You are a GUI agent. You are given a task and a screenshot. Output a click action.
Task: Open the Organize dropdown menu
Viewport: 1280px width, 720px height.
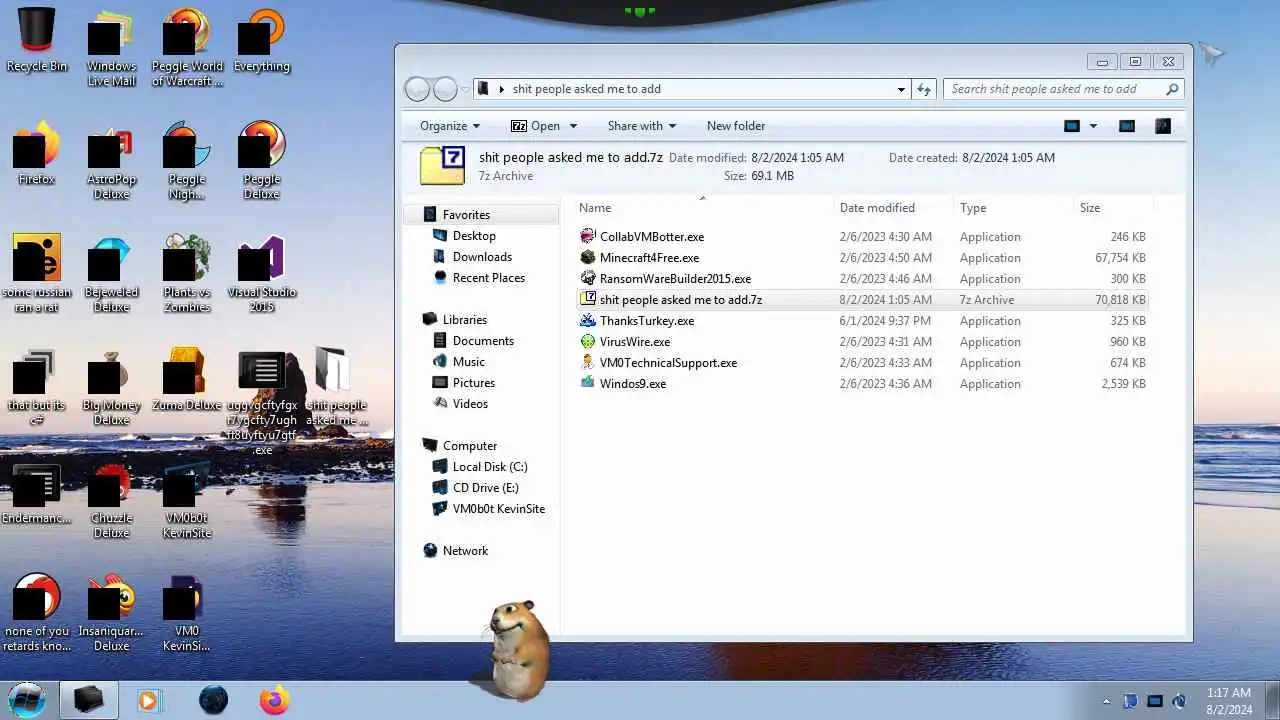450,126
